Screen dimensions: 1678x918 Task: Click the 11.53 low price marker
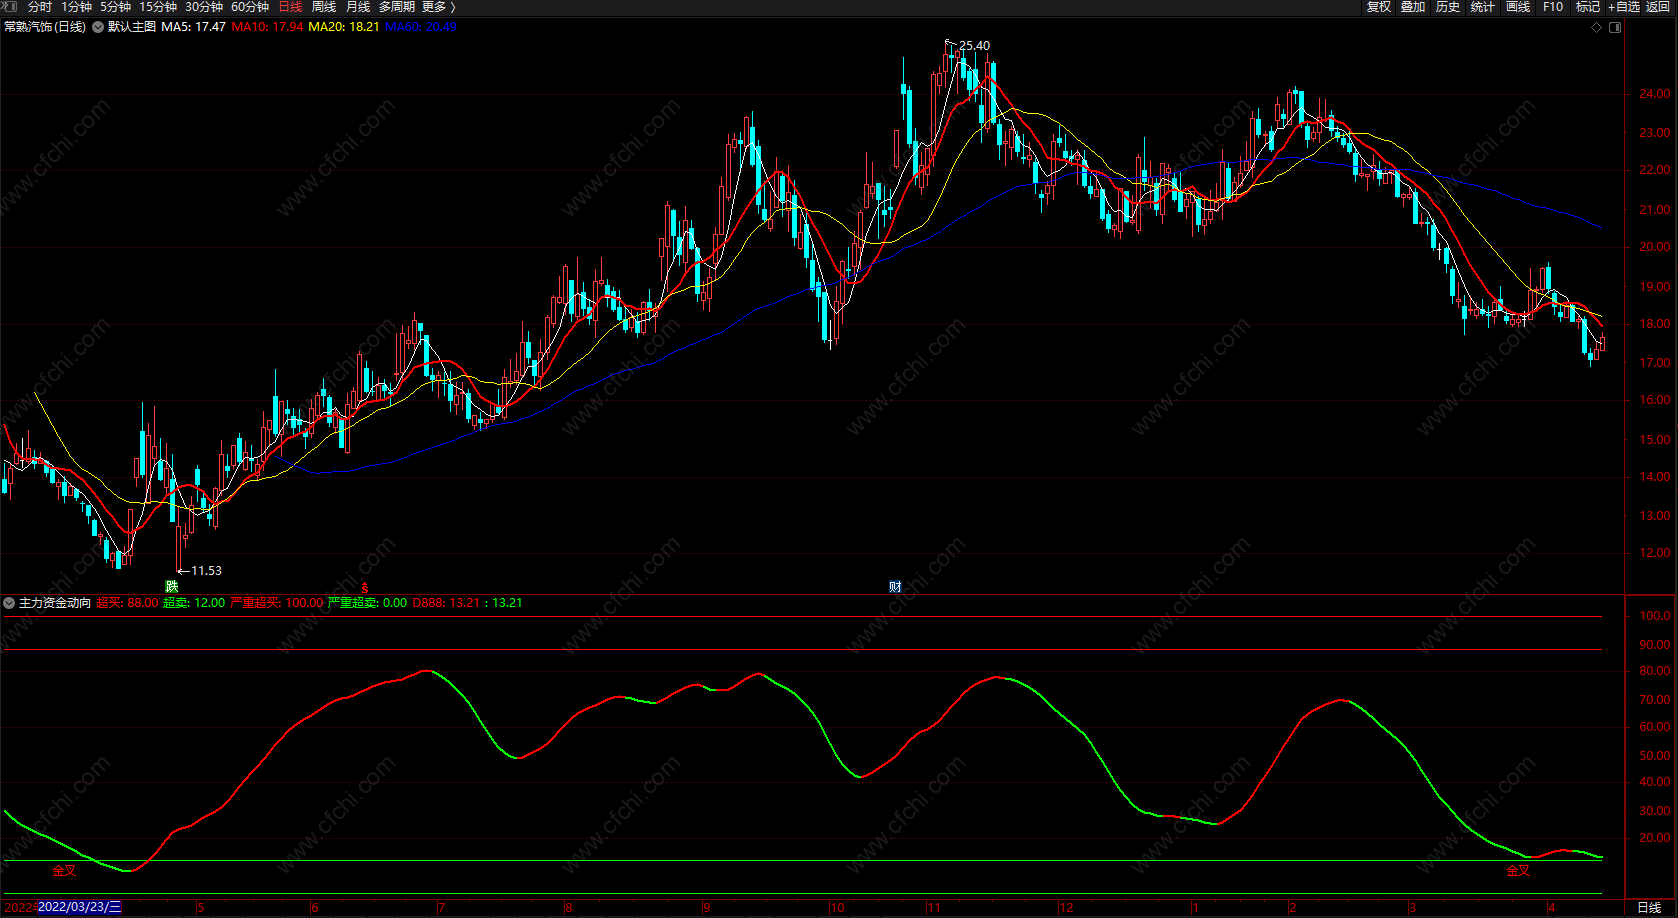[205, 570]
